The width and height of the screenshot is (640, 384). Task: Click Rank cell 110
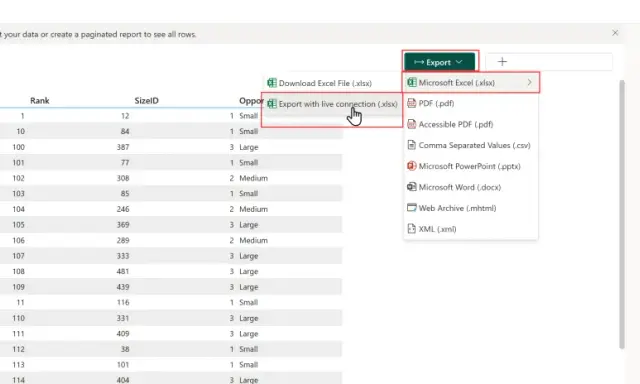click(x=18, y=318)
